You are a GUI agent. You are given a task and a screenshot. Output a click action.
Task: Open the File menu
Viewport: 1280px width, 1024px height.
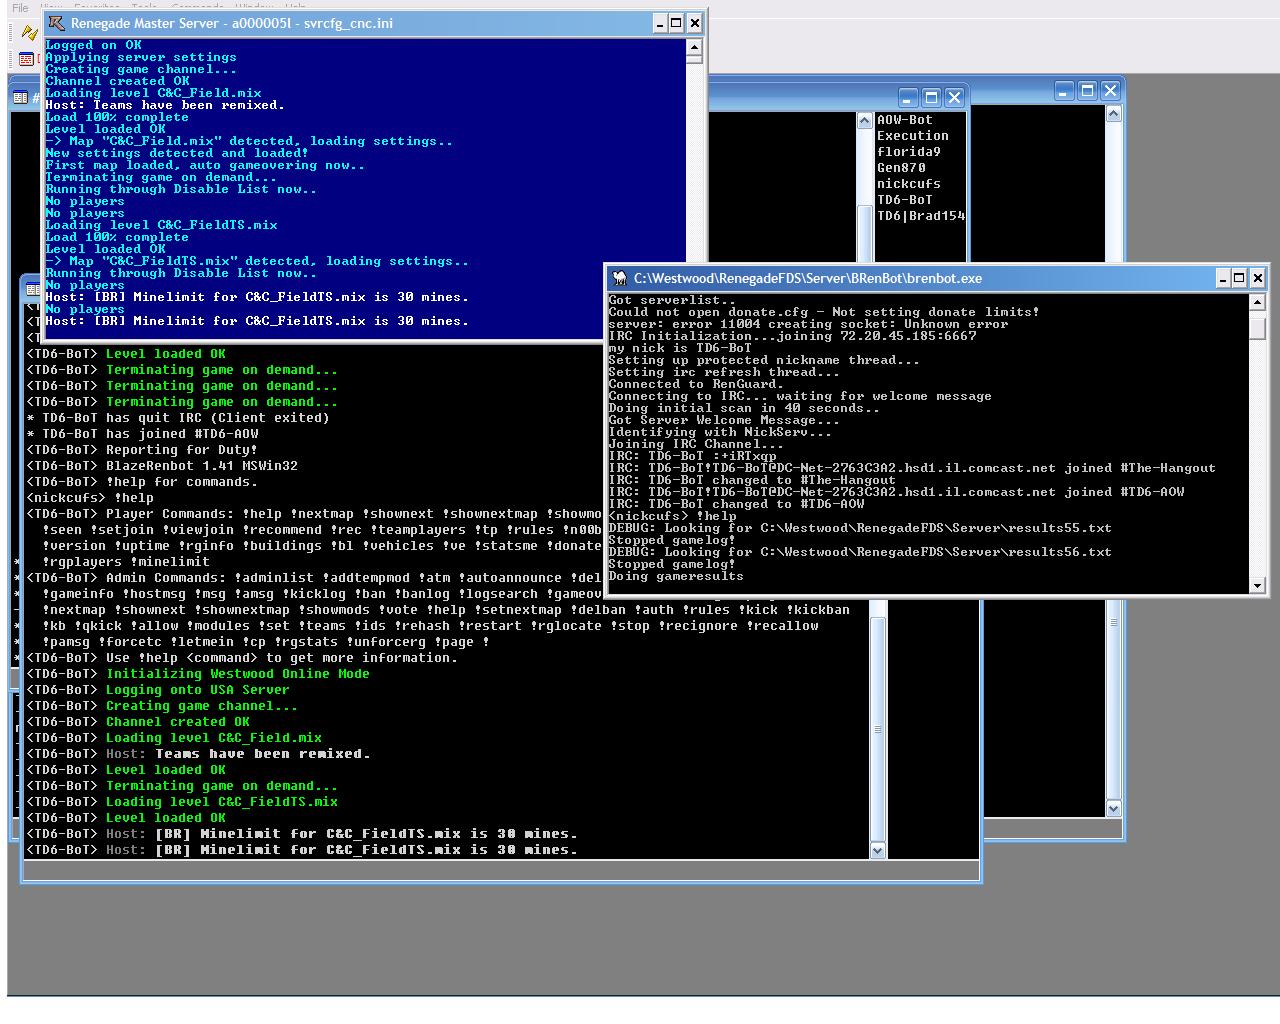pyautogui.click(x=20, y=7)
